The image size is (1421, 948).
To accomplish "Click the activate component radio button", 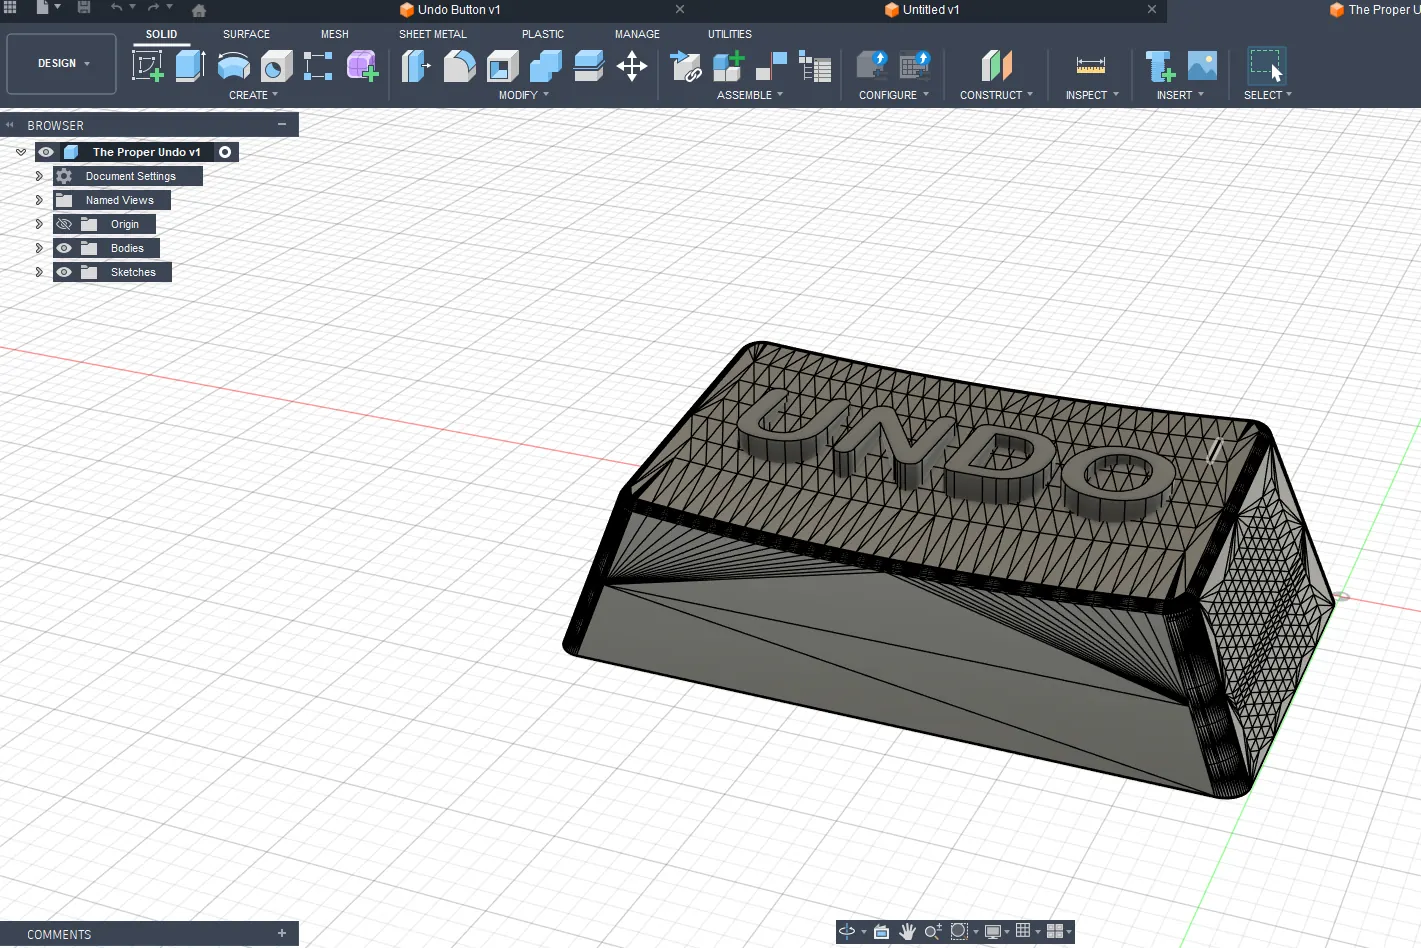I will 225,152.
